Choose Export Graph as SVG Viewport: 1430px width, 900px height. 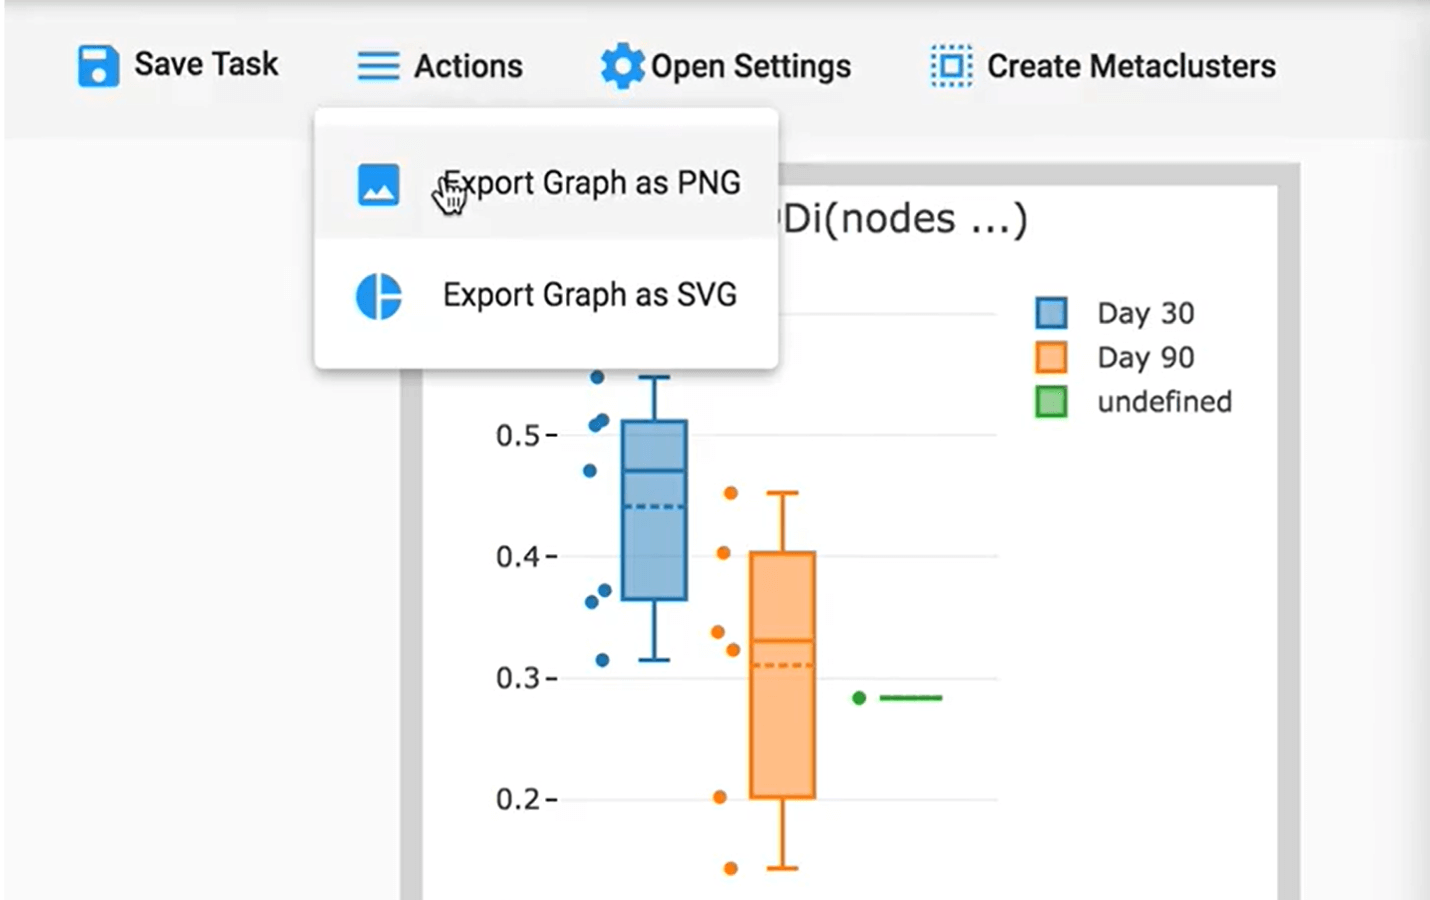(590, 295)
